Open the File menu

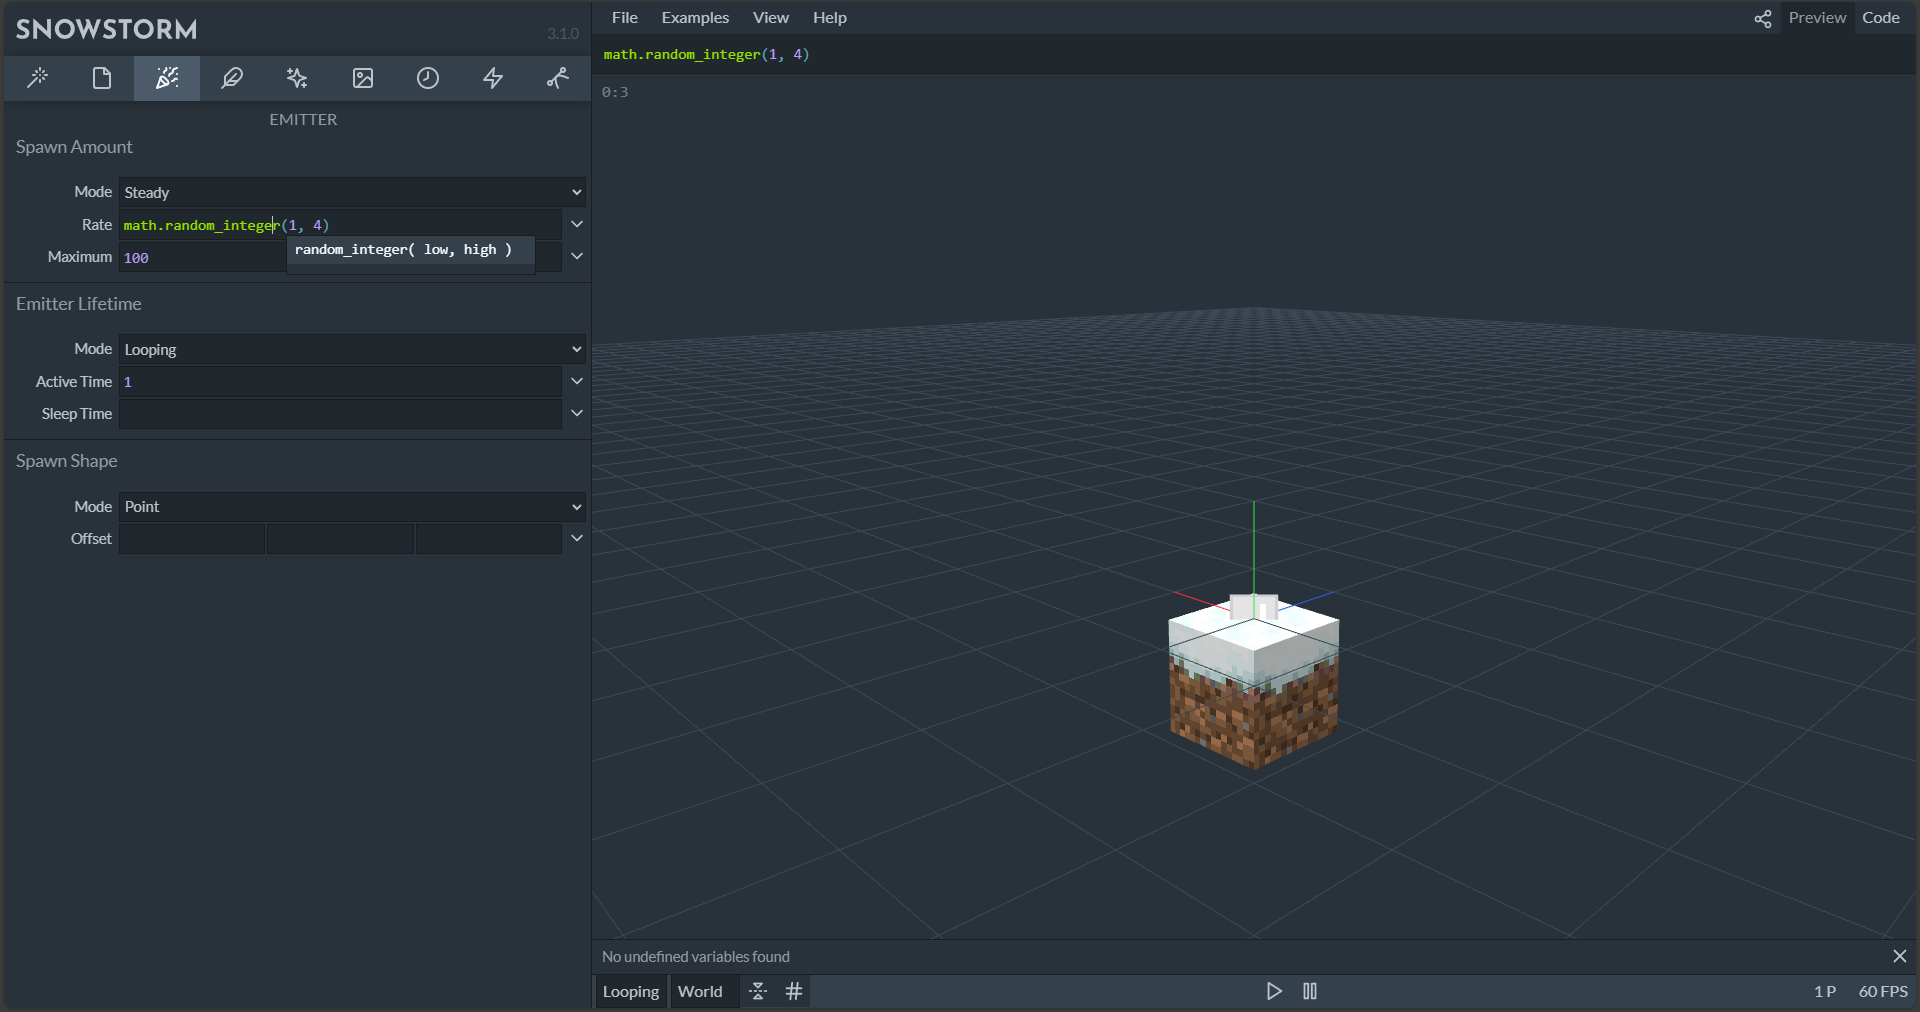click(x=625, y=17)
